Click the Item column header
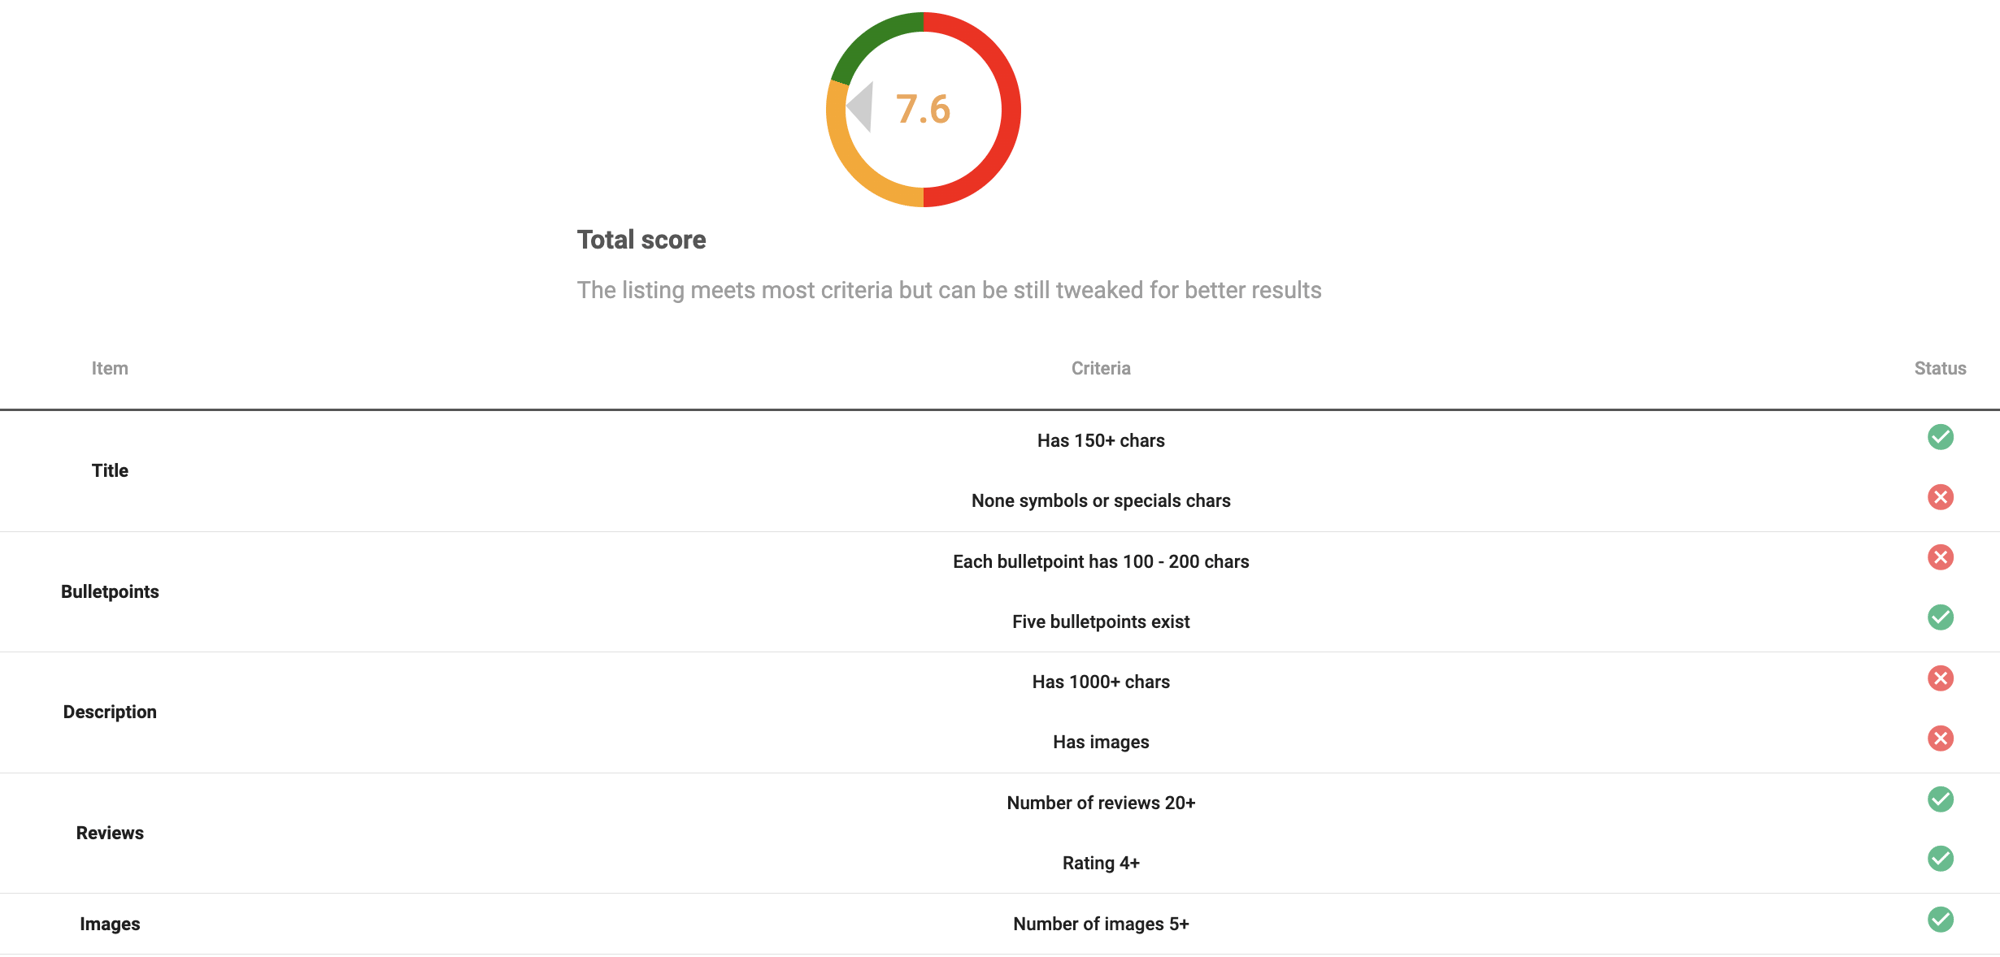2000x957 pixels. click(x=110, y=368)
